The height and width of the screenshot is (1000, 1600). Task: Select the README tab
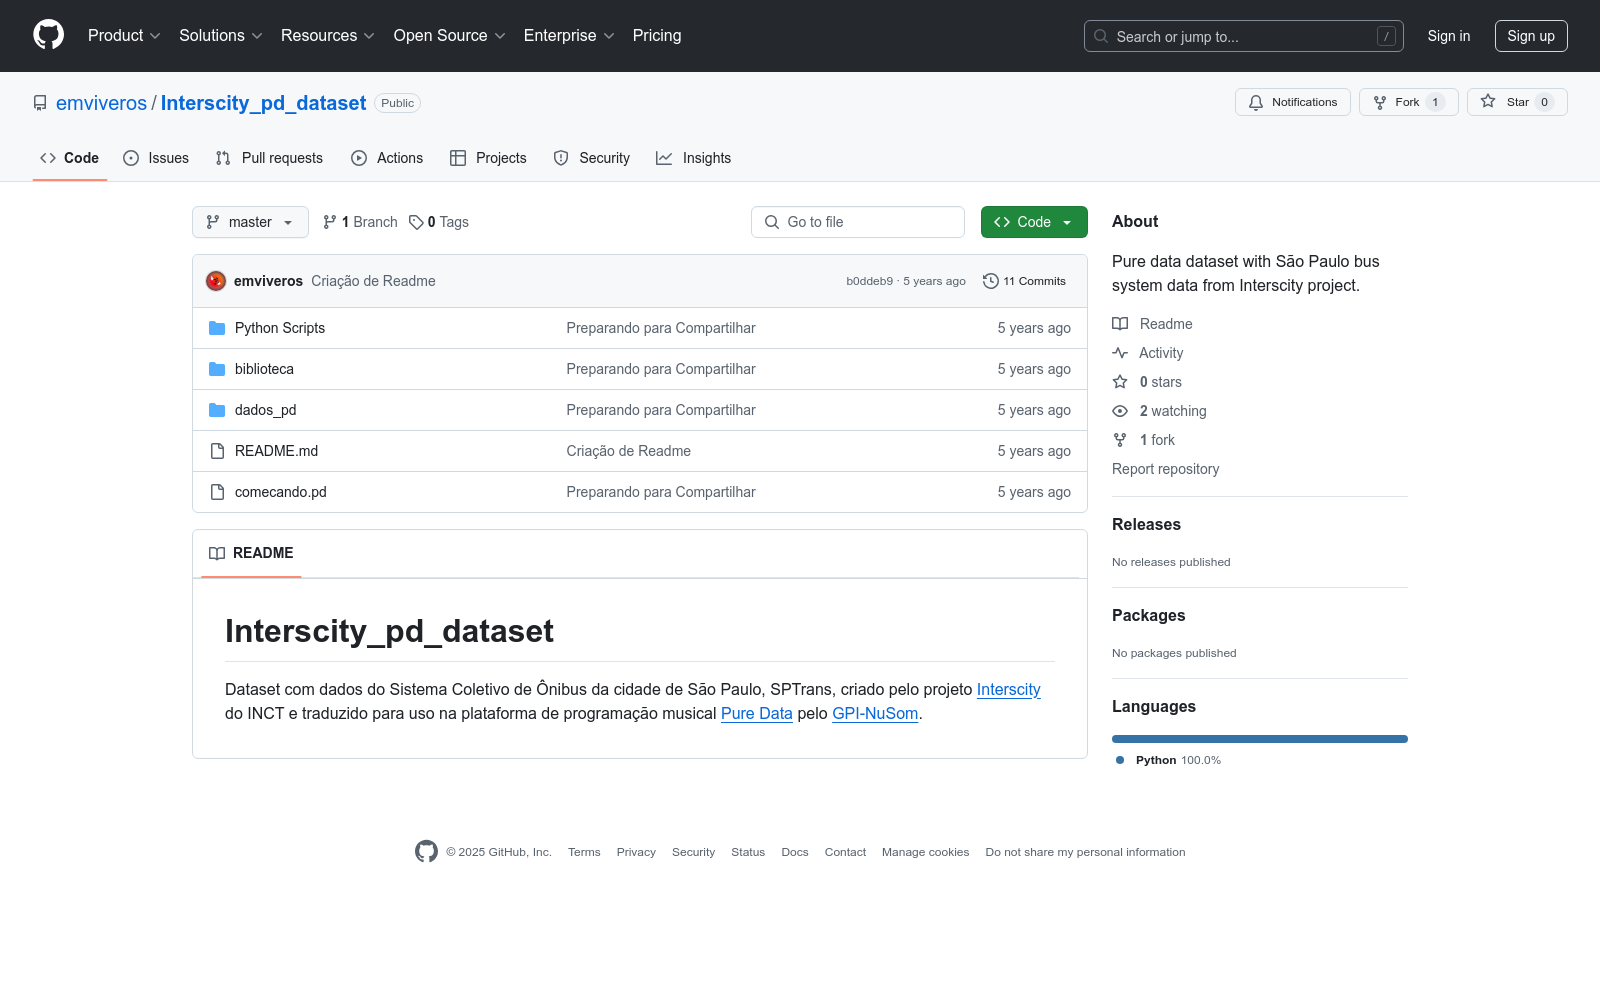coord(251,553)
